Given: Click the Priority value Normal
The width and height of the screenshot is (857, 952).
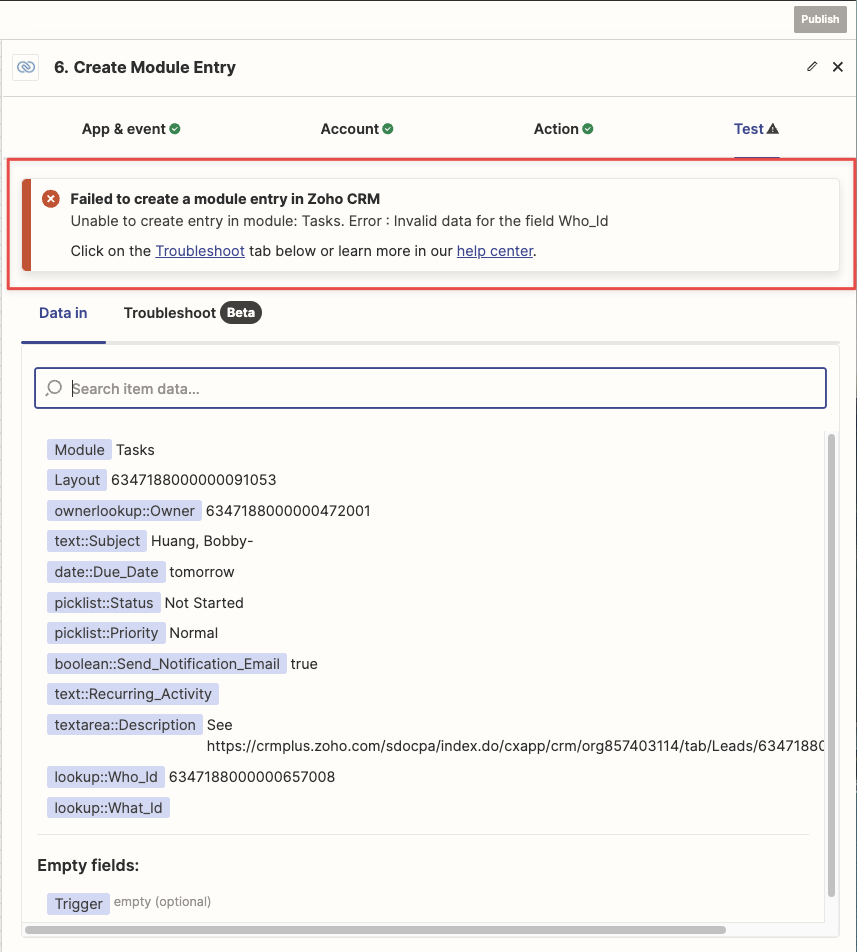Looking at the screenshot, I should coord(194,633).
